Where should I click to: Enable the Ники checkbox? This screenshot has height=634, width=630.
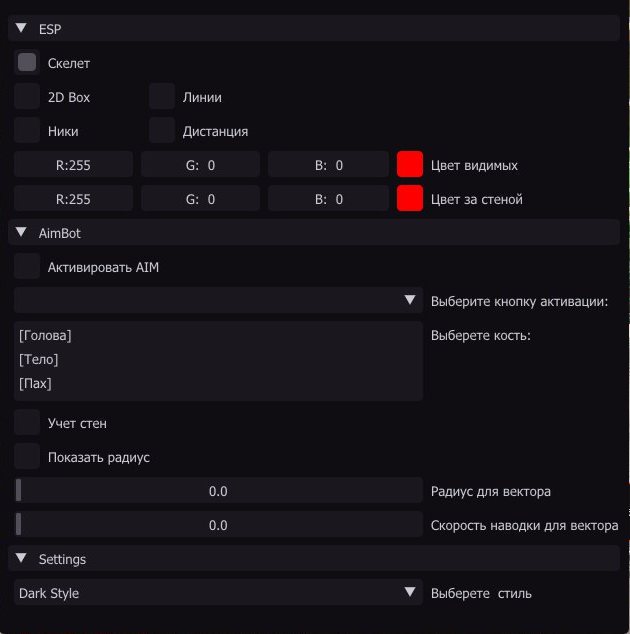(x=27, y=131)
